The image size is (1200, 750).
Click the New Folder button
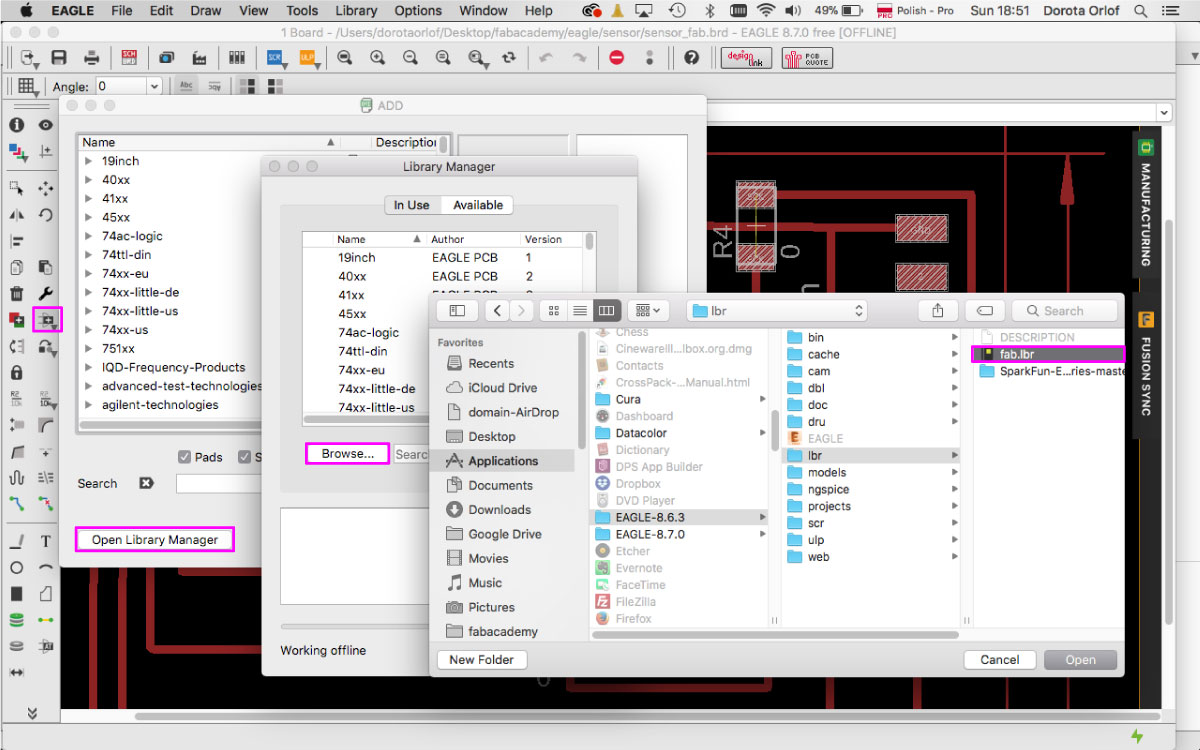pos(482,659)
